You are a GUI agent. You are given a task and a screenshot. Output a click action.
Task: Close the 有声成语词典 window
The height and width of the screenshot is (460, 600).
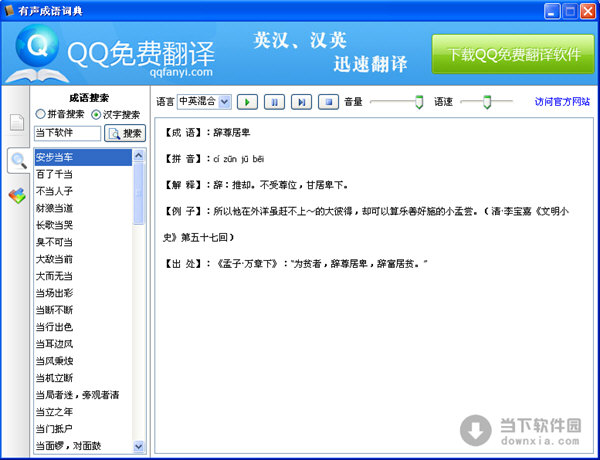point(587,11)
